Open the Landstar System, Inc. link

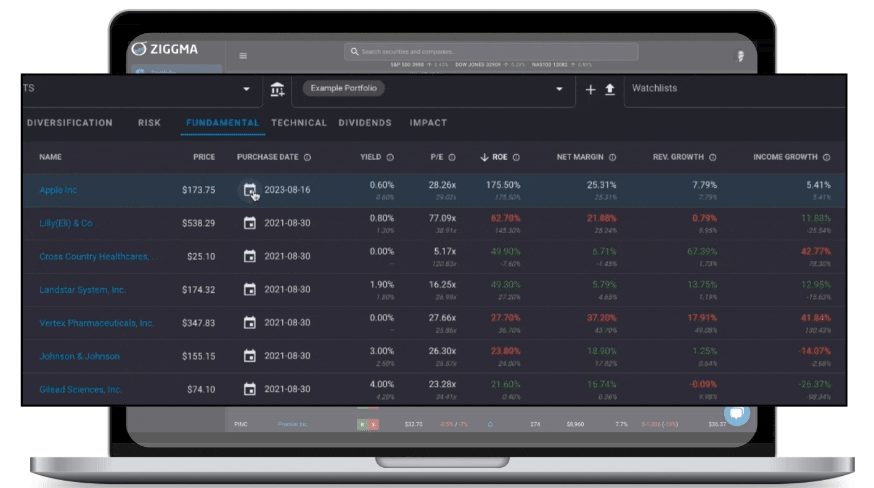coord(82,290)
